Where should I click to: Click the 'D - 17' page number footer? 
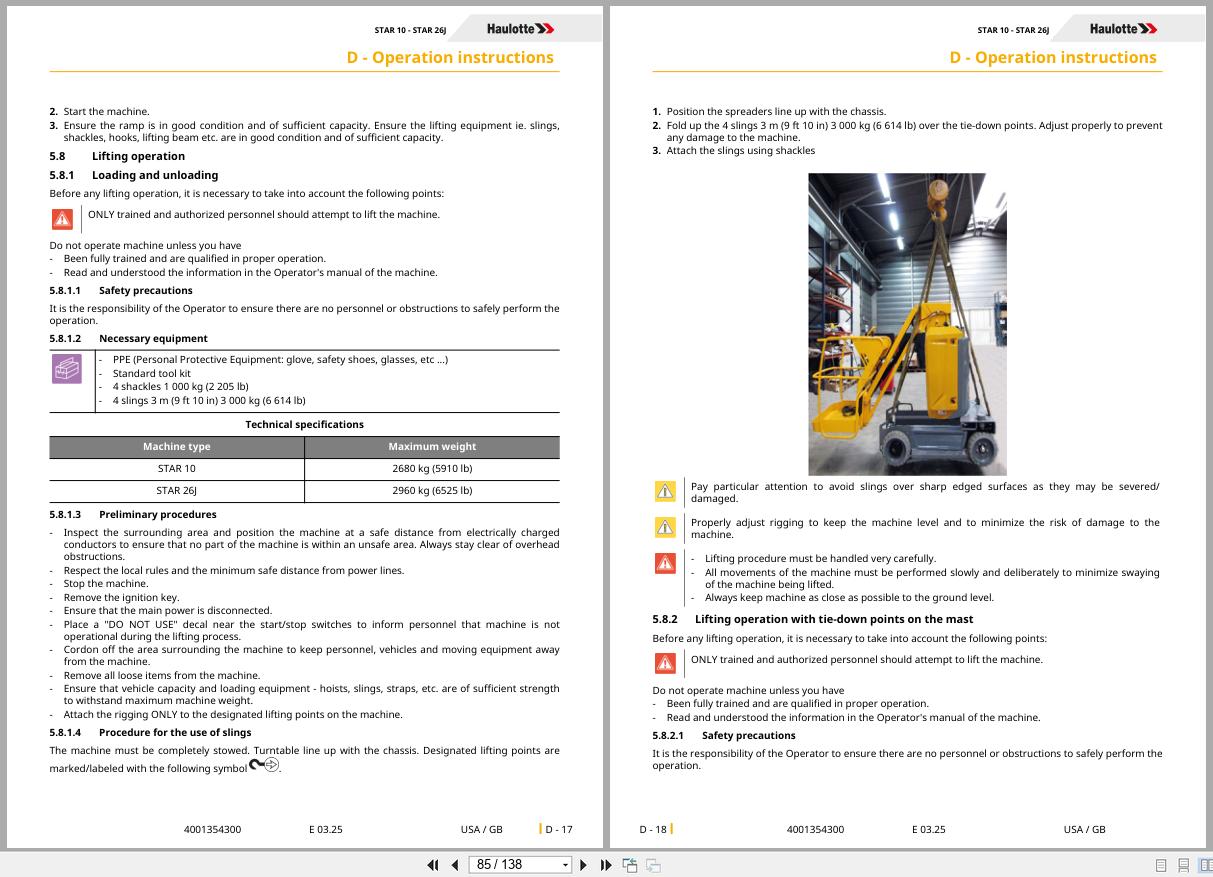click(559, 829)
